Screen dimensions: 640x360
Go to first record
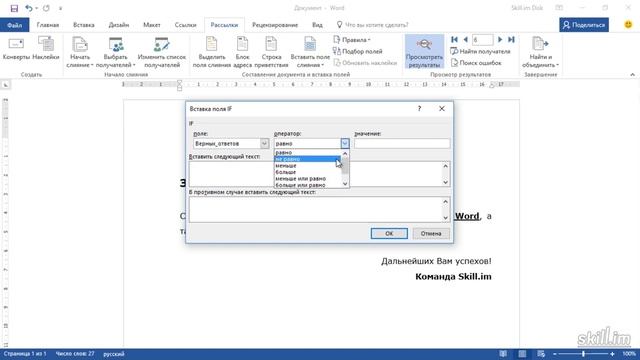(454, 40)
